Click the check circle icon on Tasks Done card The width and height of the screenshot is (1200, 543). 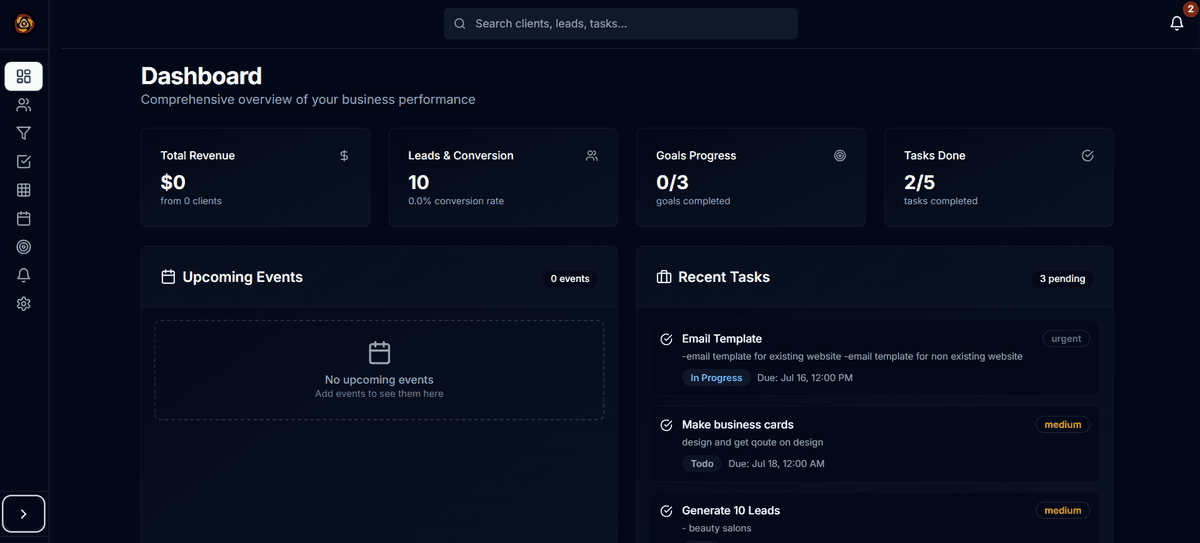[x=1088, y=156]
